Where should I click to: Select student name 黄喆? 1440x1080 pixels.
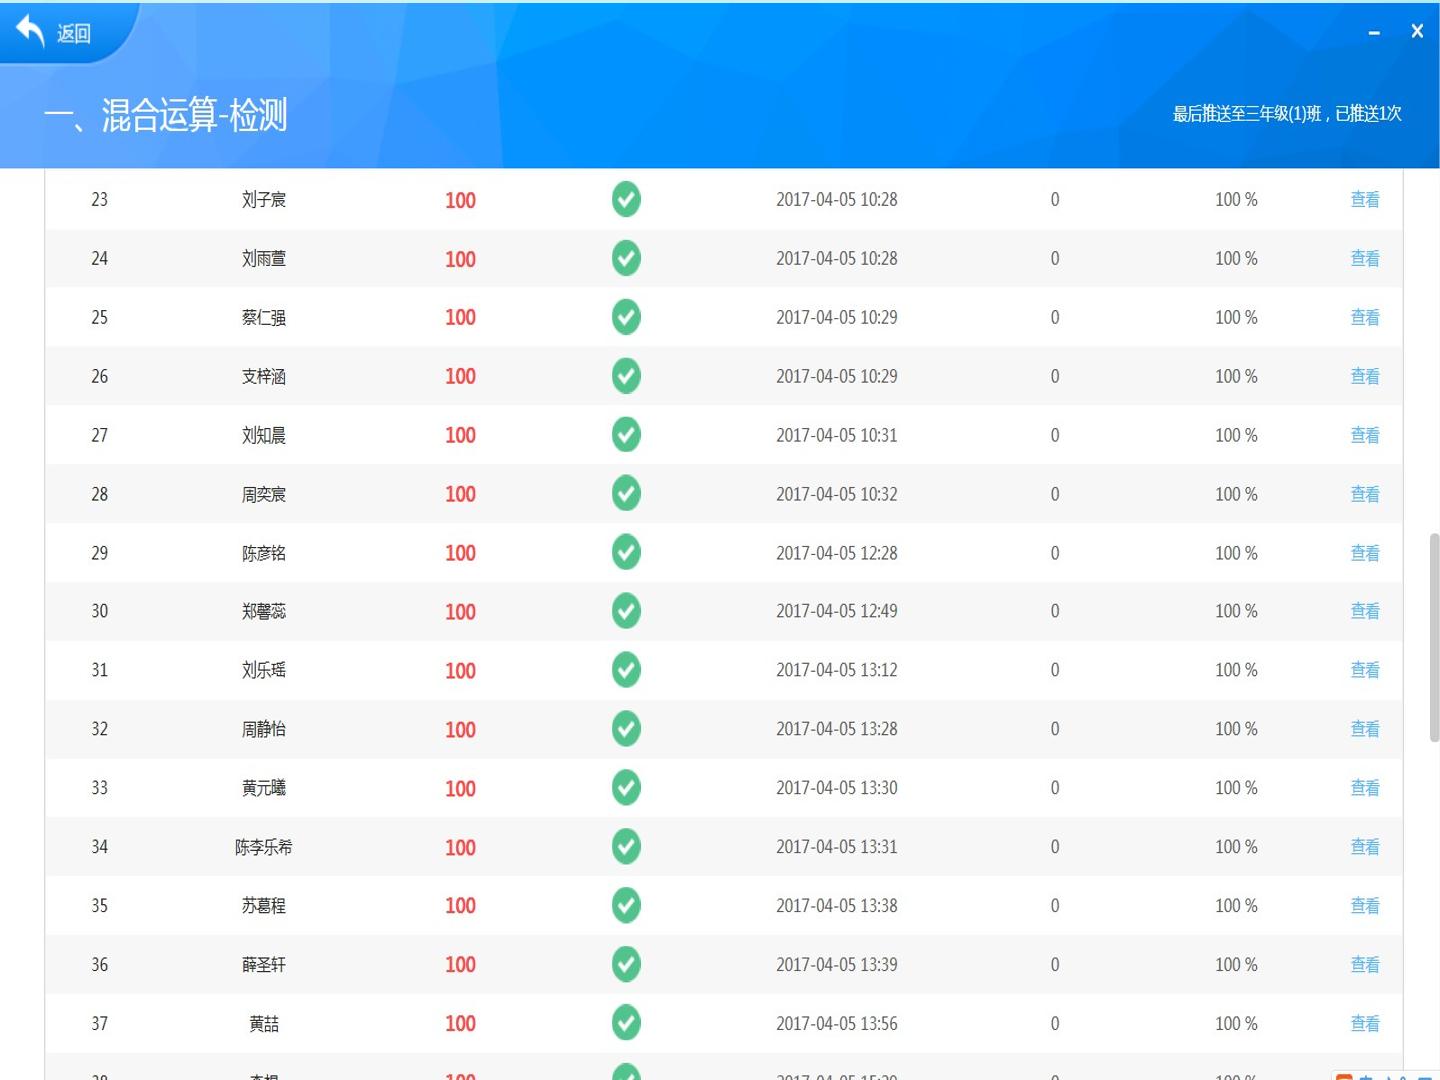264,1025
